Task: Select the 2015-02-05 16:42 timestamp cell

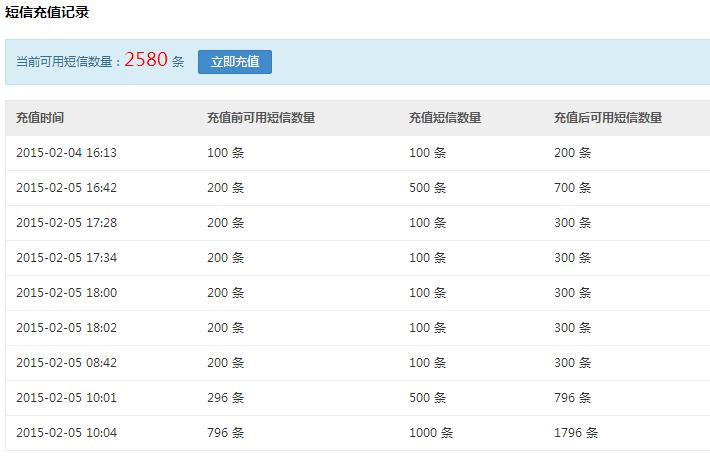Action: 66,188
